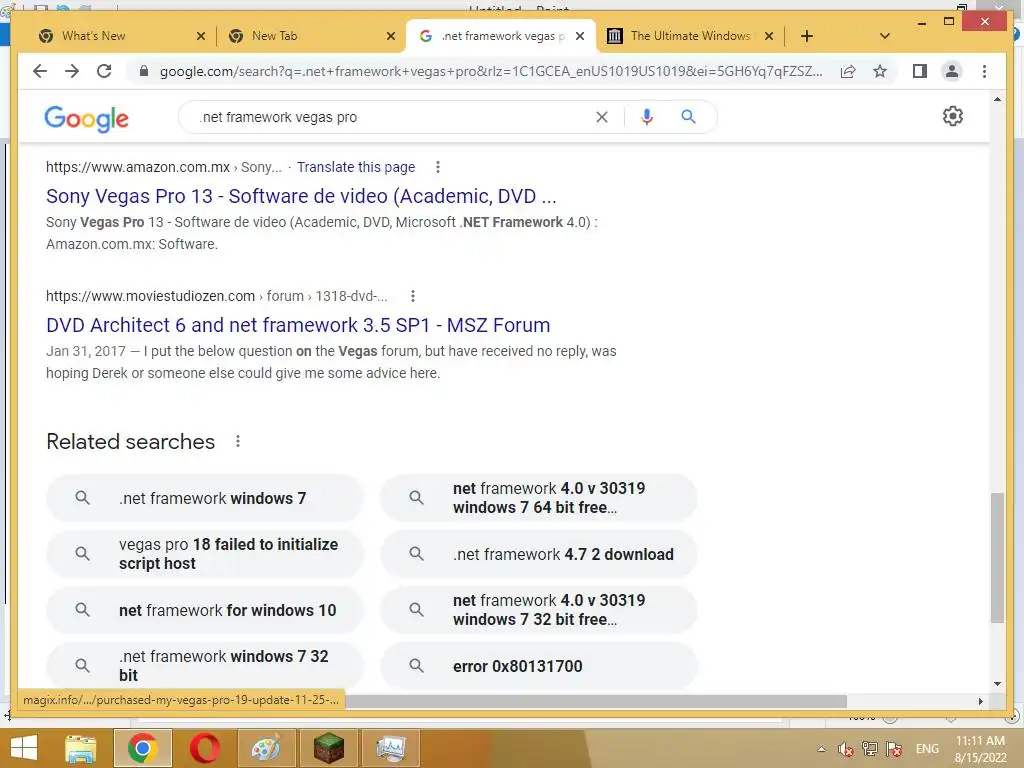Click the lock icon in address bar
The height and width of the screenshot is (768, 1024).
144,71
